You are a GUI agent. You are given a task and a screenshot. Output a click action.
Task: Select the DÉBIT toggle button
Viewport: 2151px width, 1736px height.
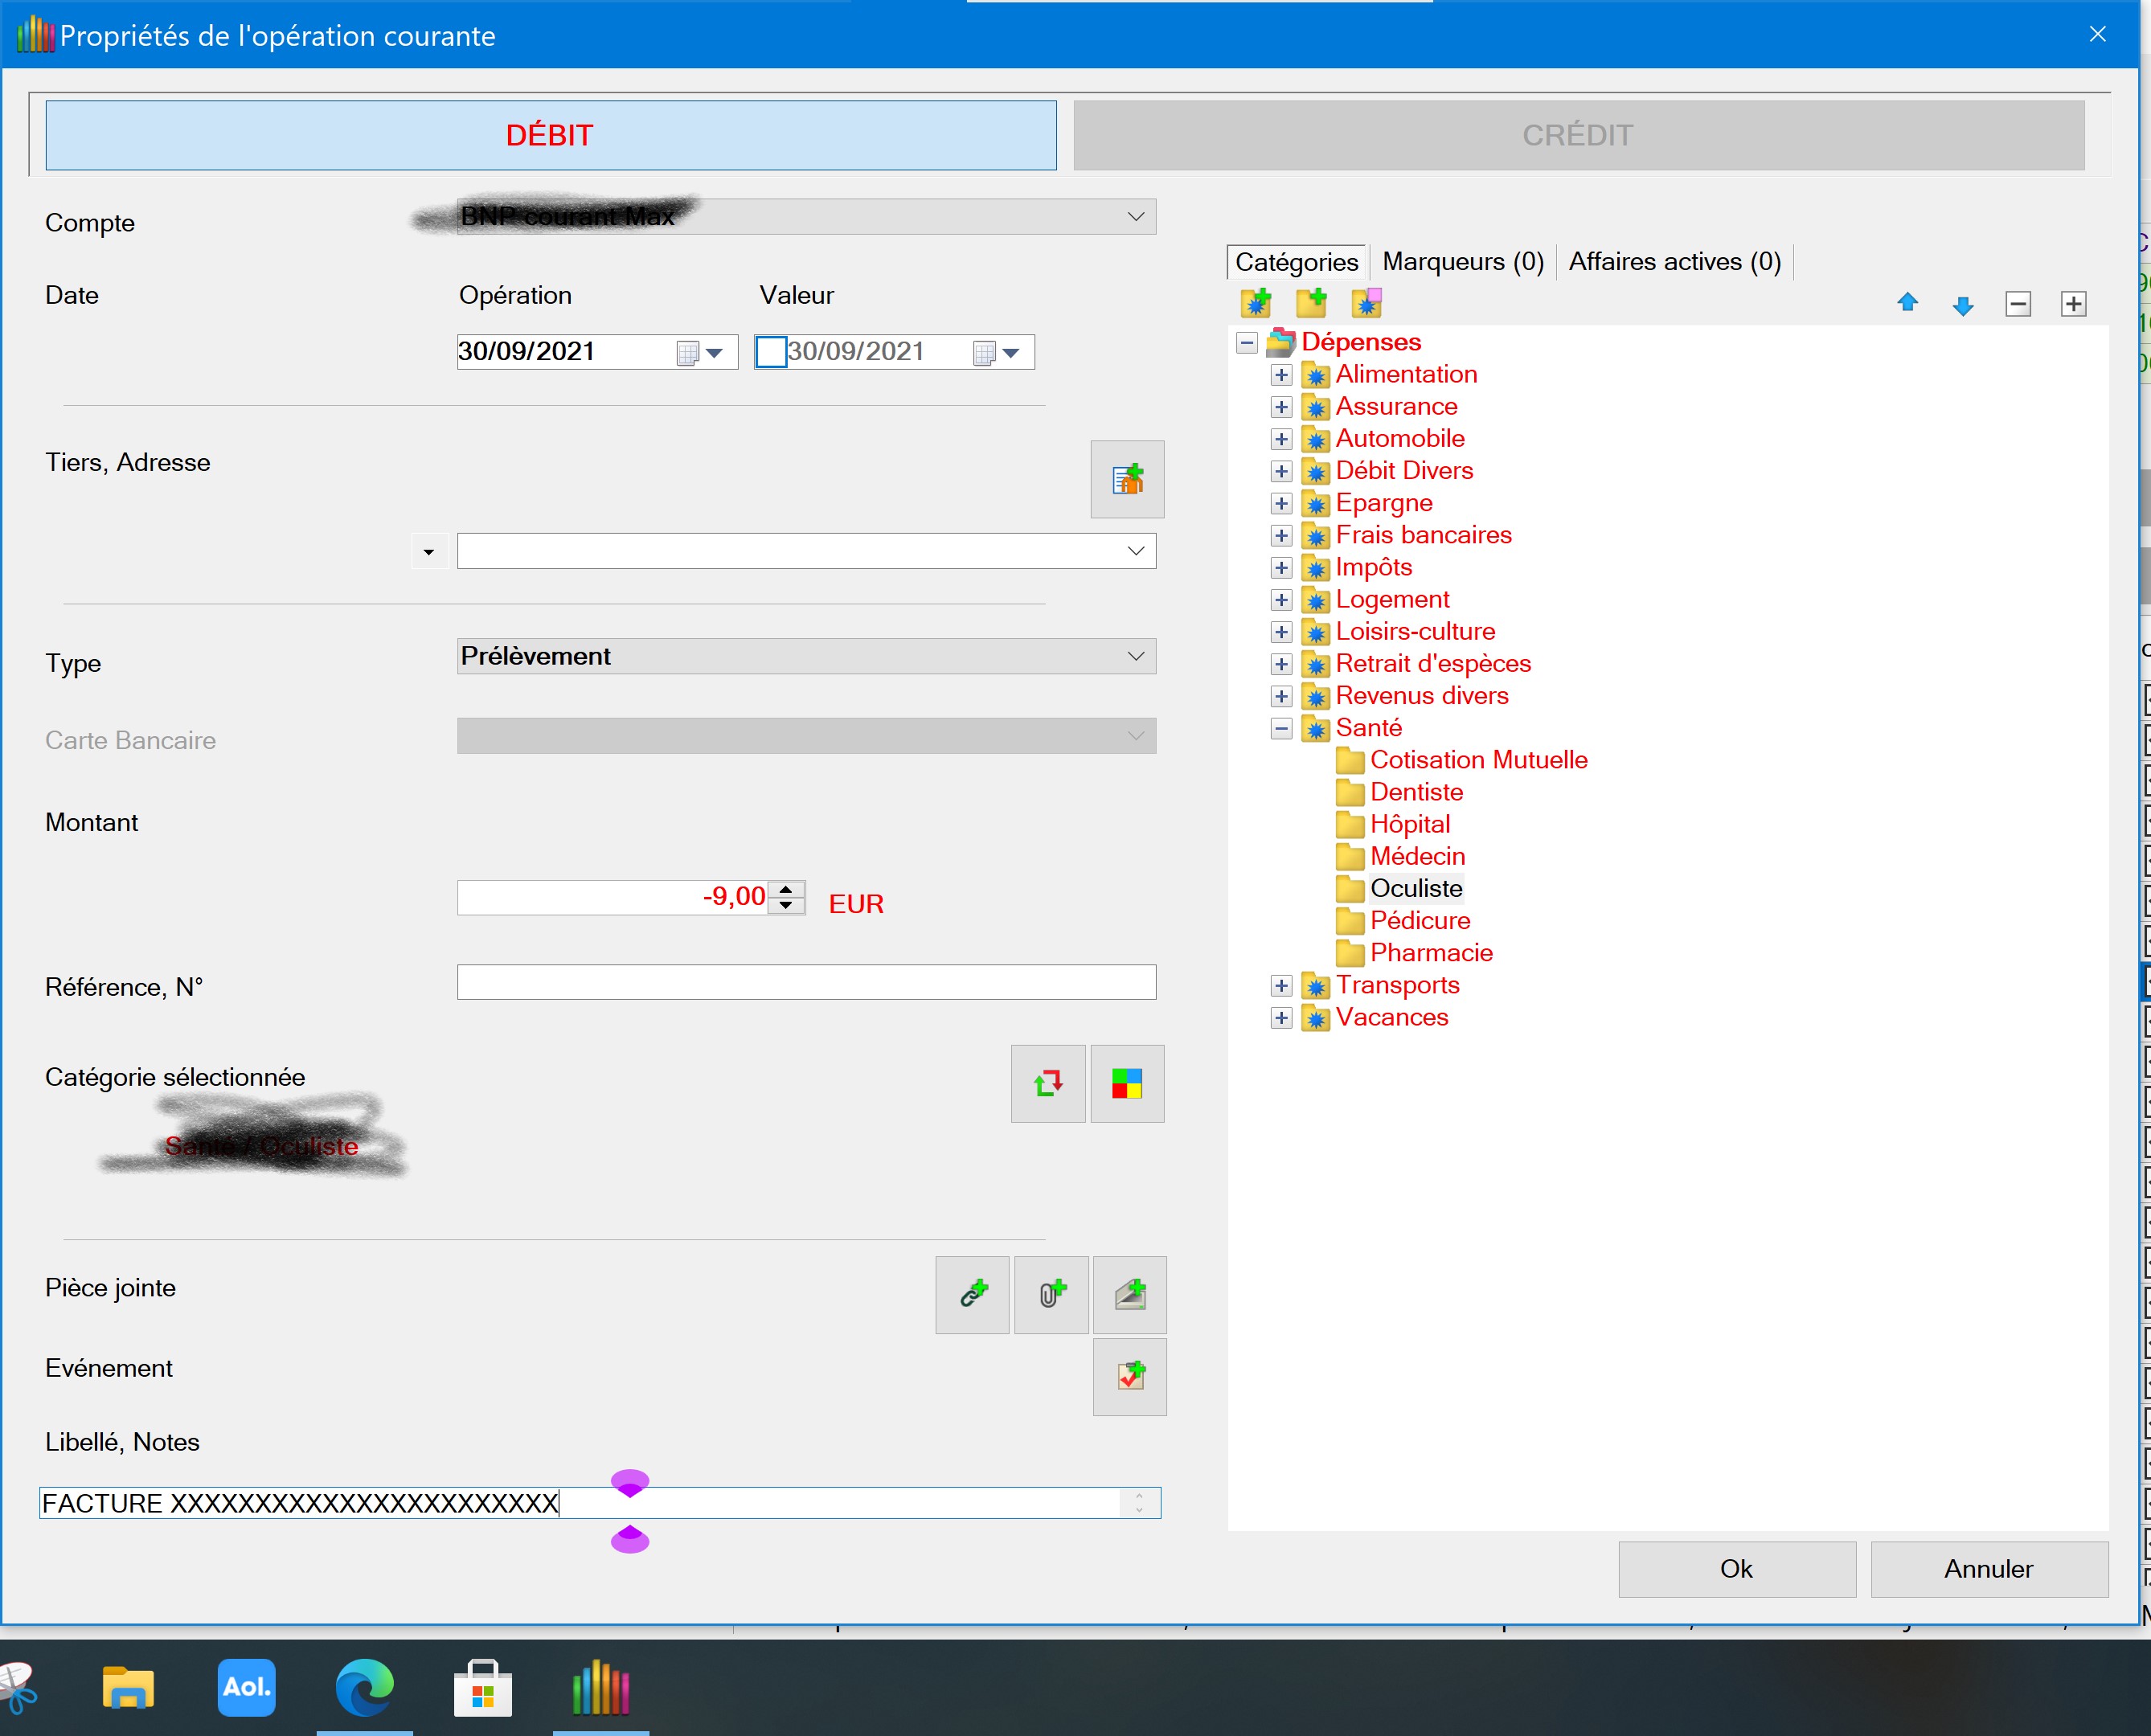550,135
